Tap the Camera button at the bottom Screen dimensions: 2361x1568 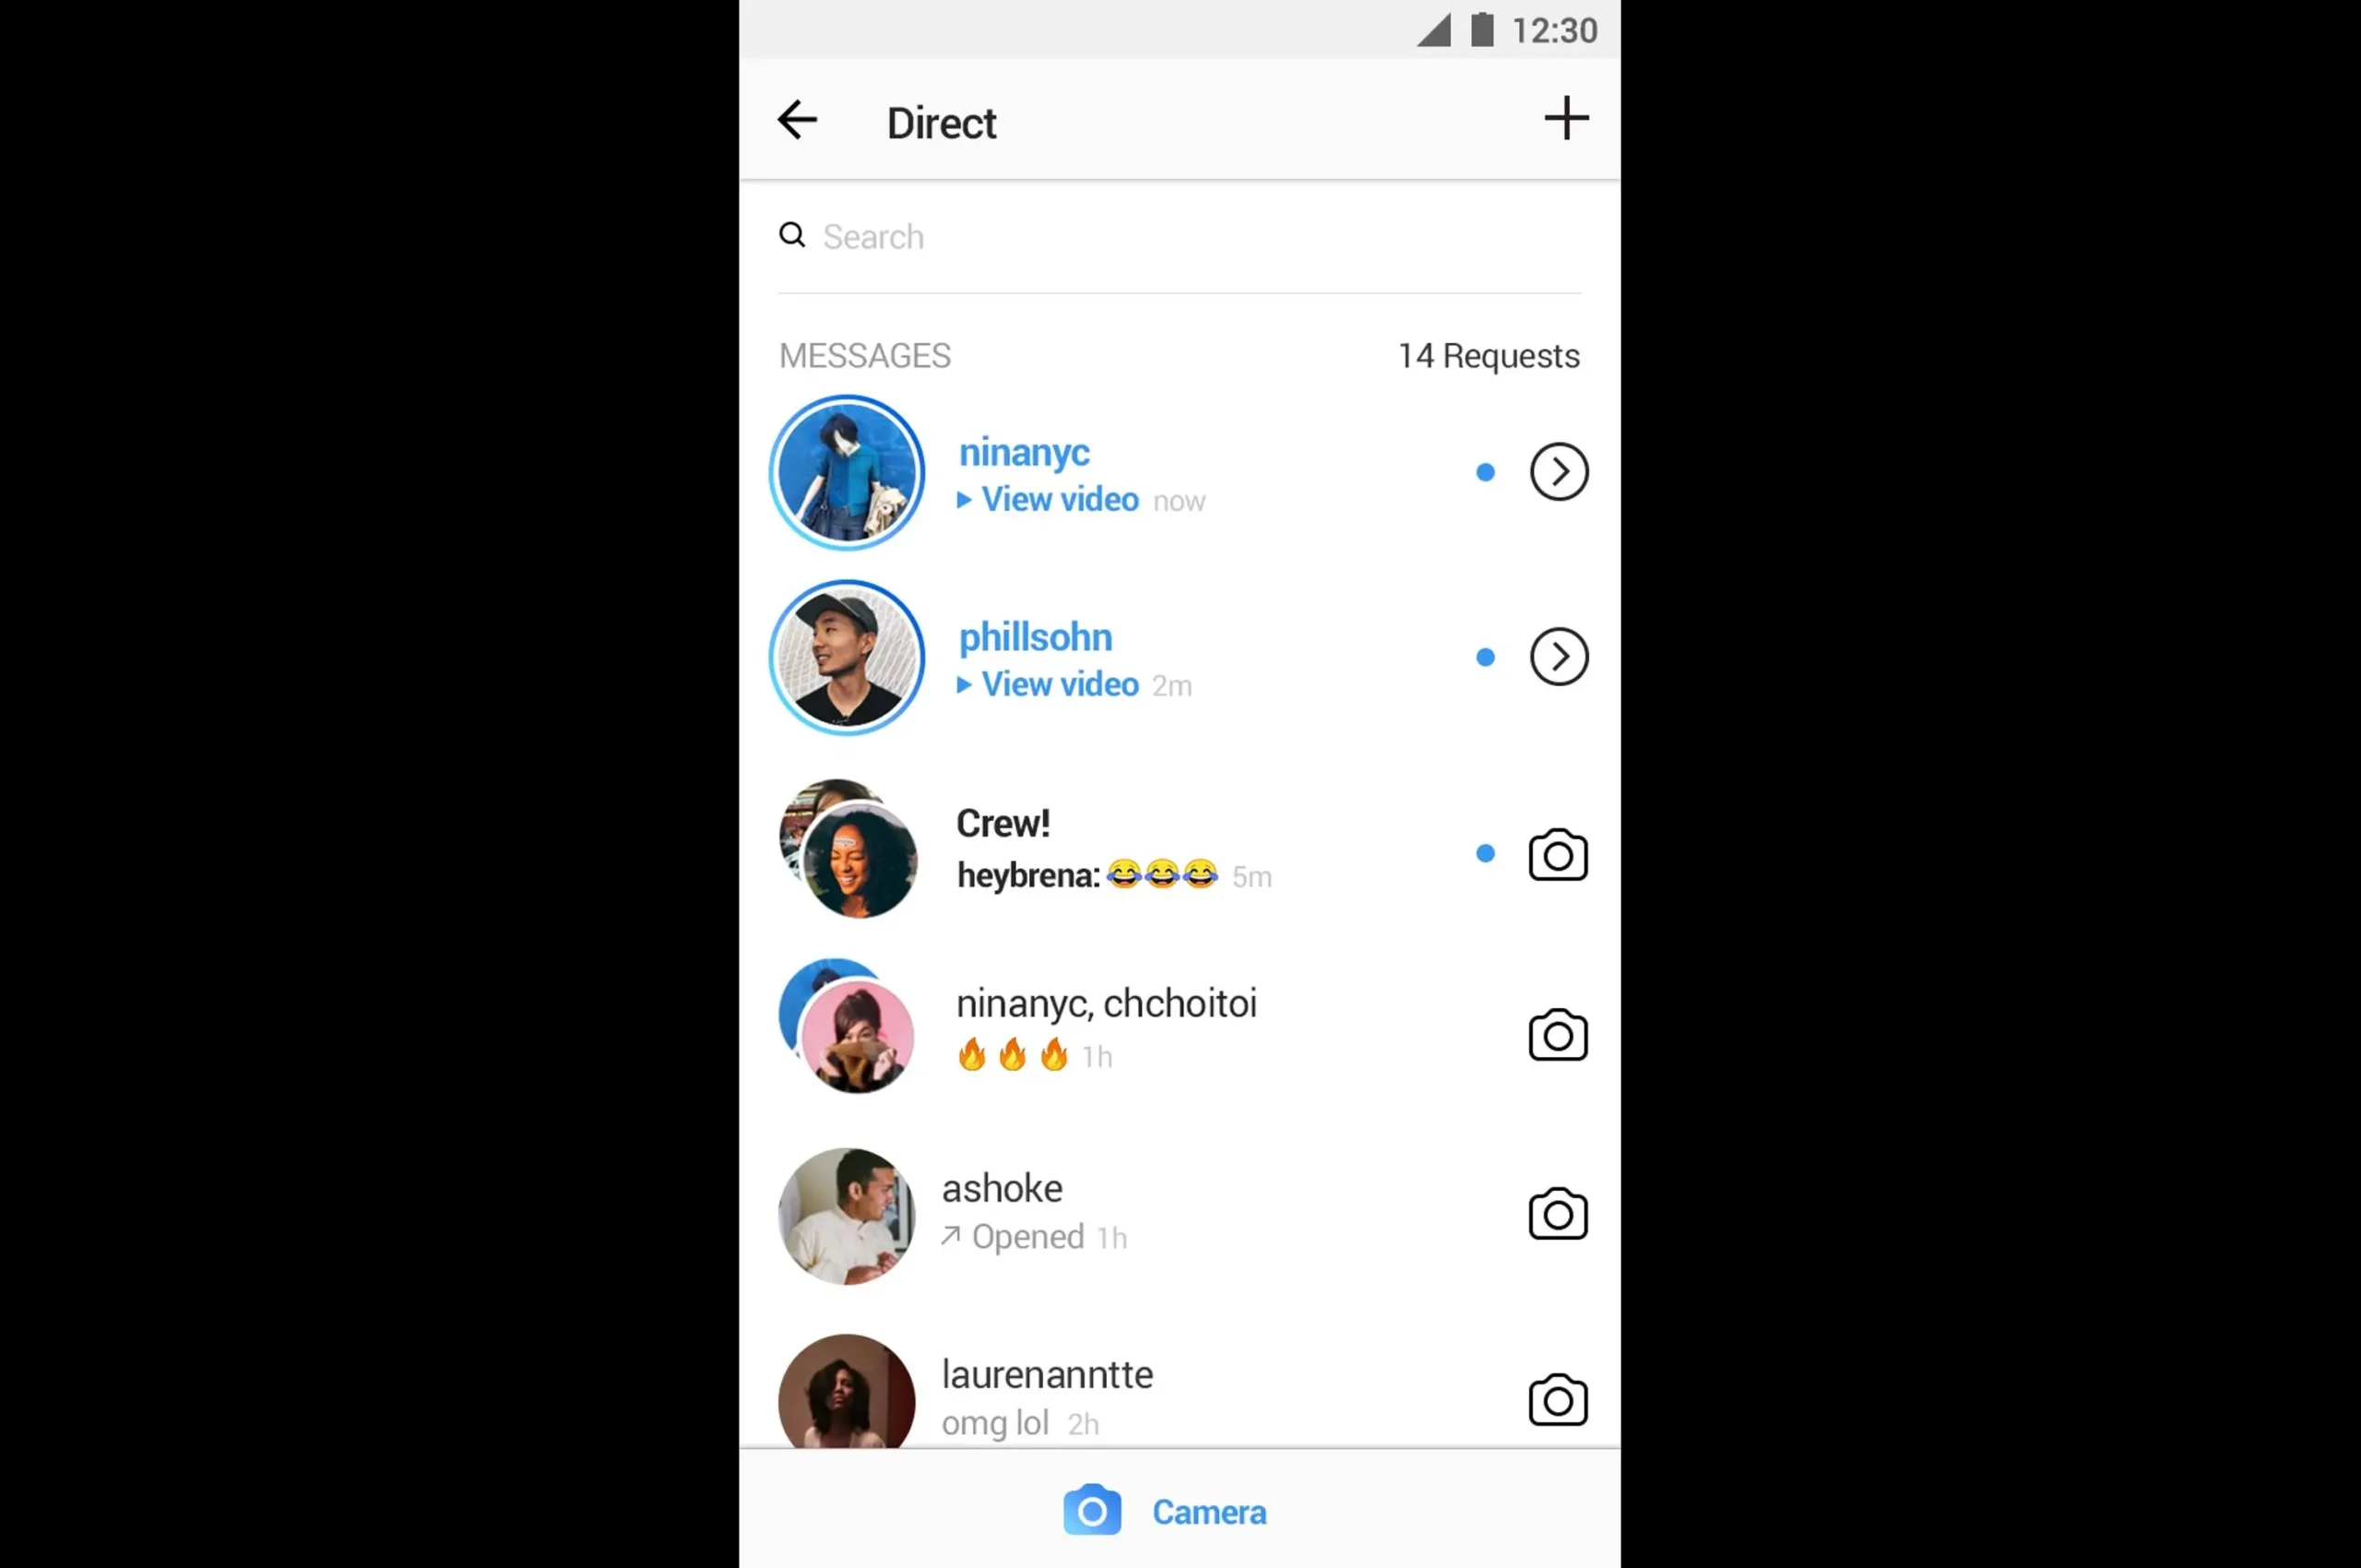[x=1179, y=1512]
